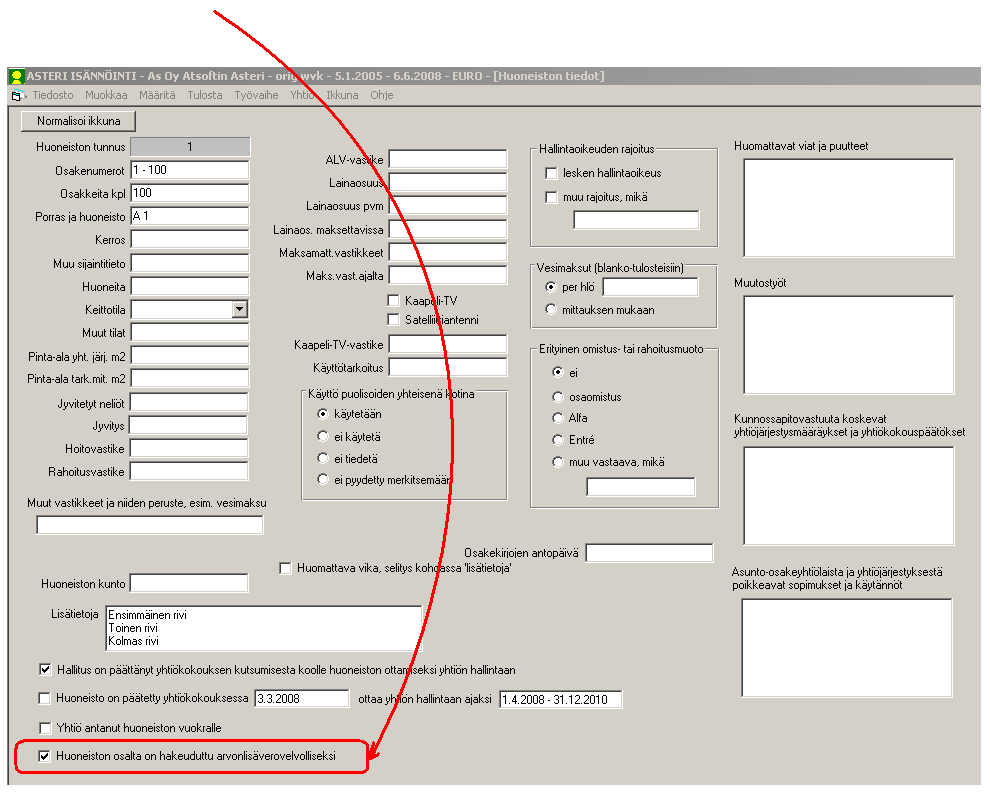Click the per hlö amount field
The image size is (990, 795).
tap(650, 287)
